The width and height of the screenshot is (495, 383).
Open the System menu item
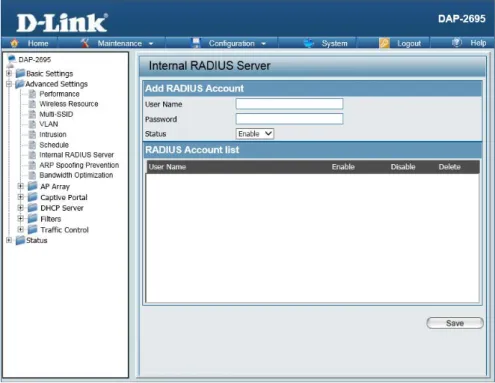click(334, 44)
